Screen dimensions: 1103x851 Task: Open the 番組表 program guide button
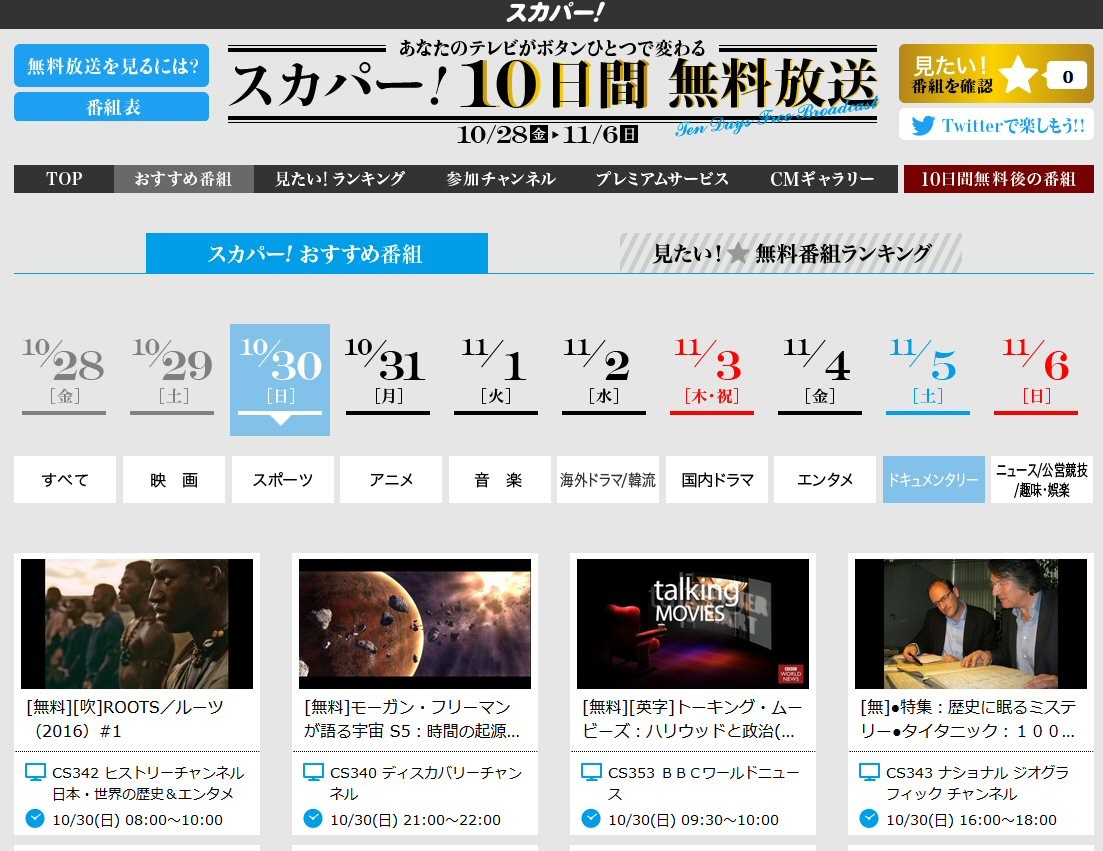click(112, 107)
